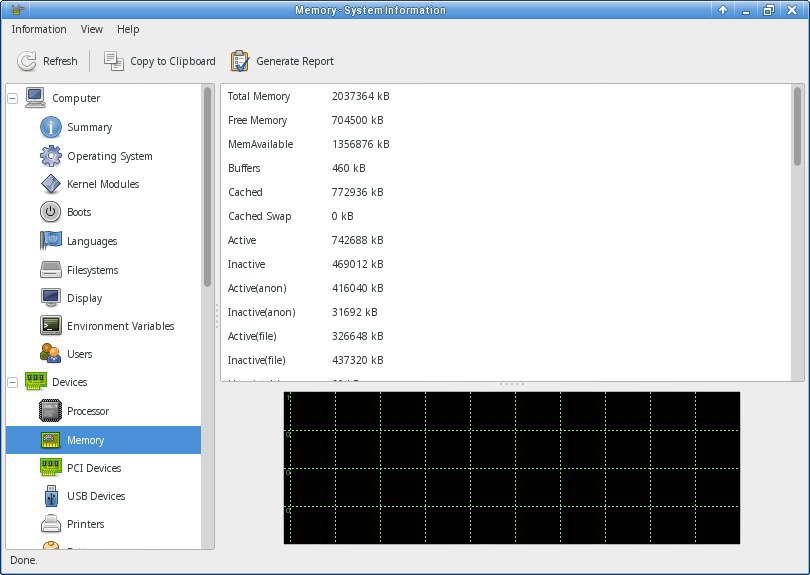Click the value 31692 kB
Screen dimensions: 810x575
click(x=354, y=312)
